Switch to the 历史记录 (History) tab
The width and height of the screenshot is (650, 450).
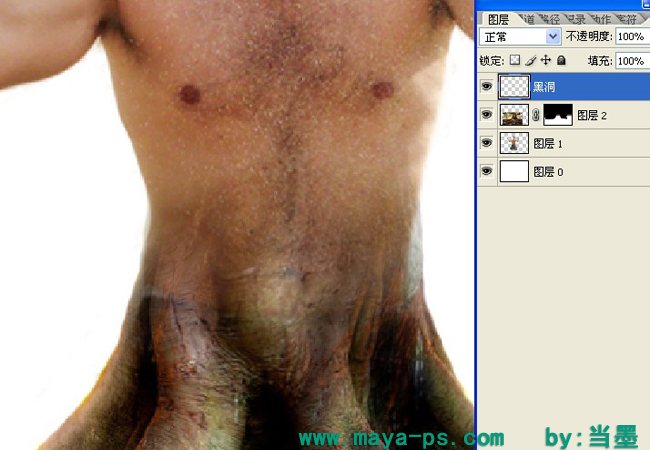576,19
